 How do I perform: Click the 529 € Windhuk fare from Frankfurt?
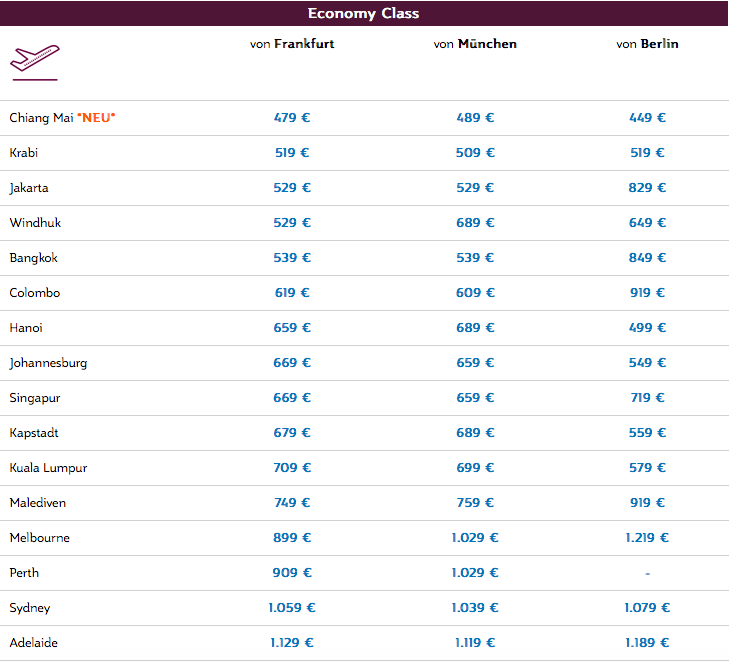292,223
